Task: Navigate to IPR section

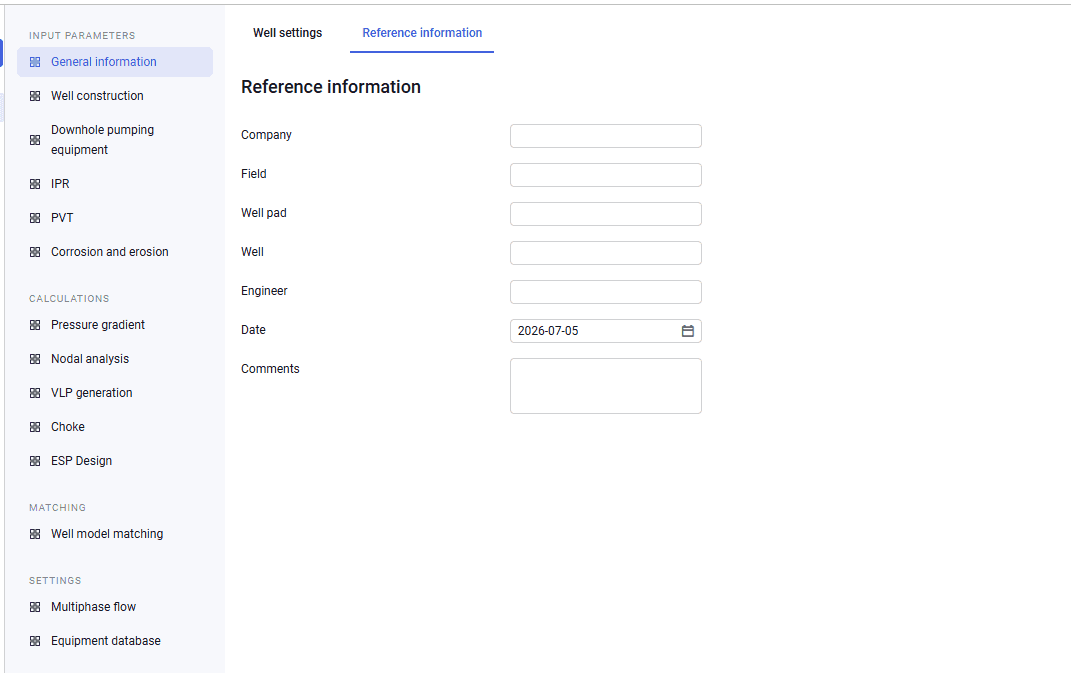Action: point(115,184)
